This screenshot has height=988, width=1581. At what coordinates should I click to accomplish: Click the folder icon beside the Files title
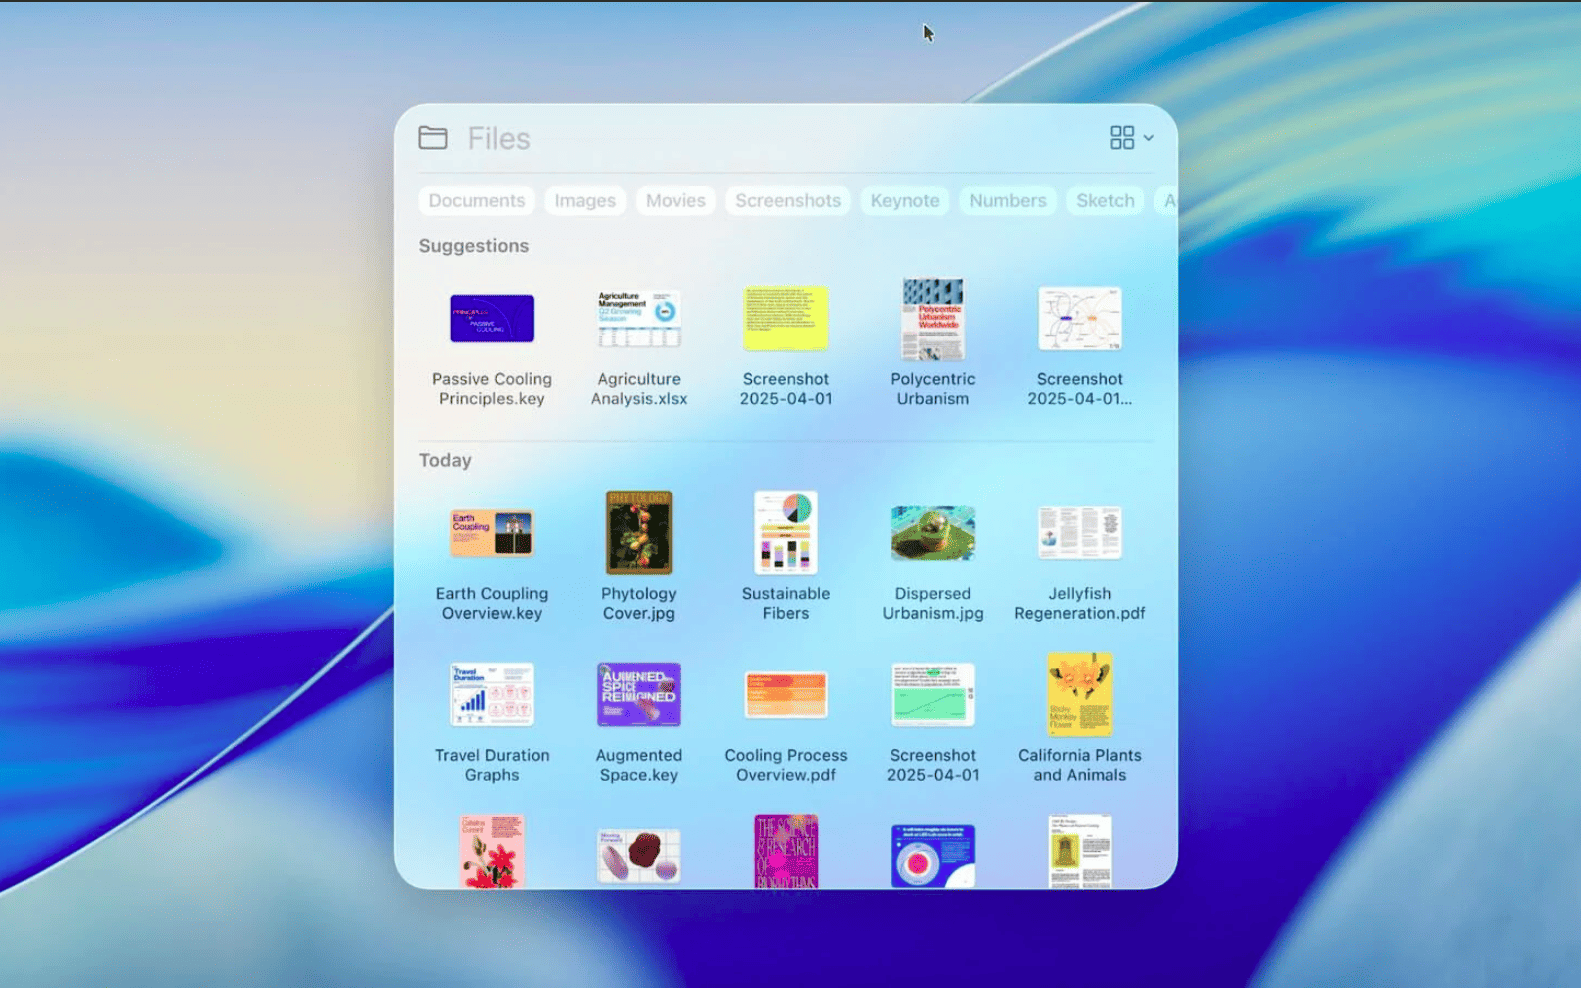pyautogui.click(x=433, y=138)
